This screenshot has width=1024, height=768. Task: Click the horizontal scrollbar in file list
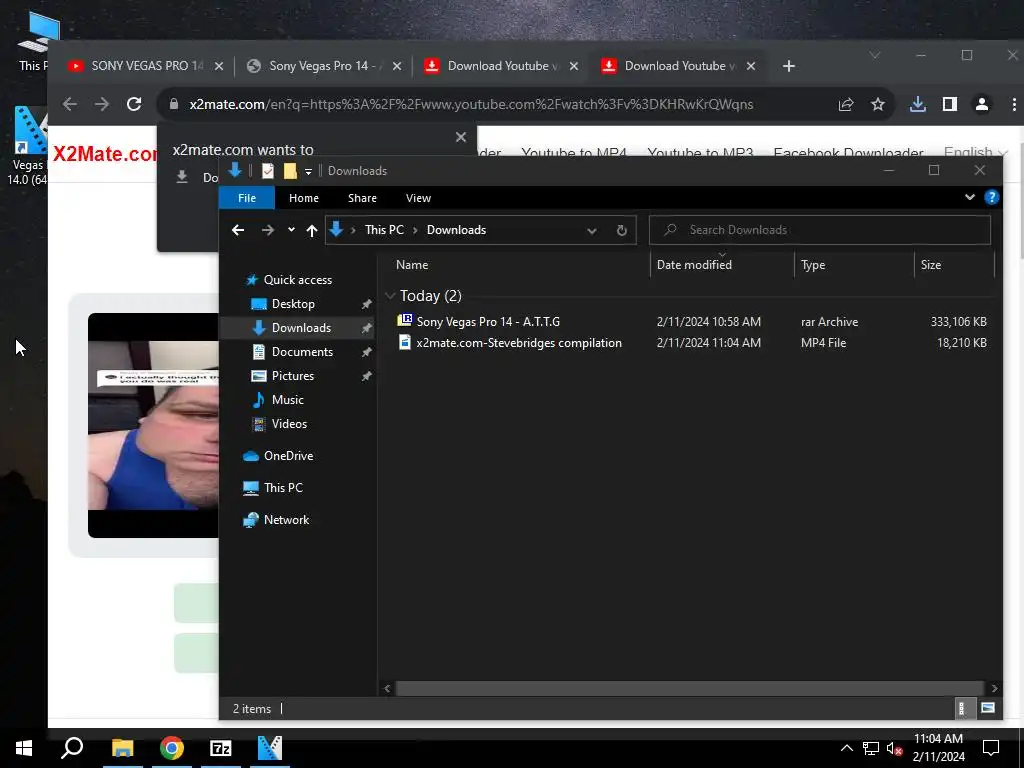[x=690, y=688]
